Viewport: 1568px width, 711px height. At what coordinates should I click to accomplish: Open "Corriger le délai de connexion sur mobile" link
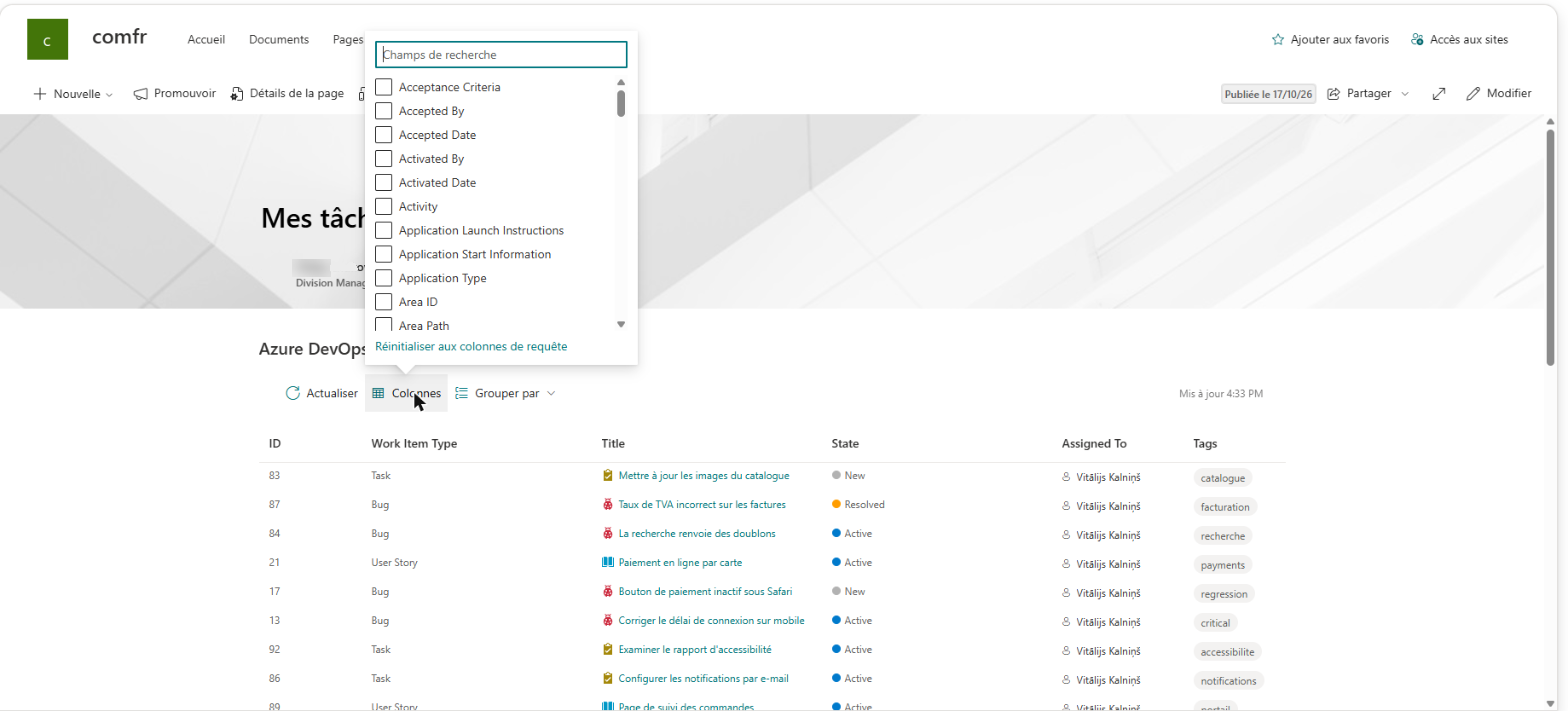(x=712, y=621)
